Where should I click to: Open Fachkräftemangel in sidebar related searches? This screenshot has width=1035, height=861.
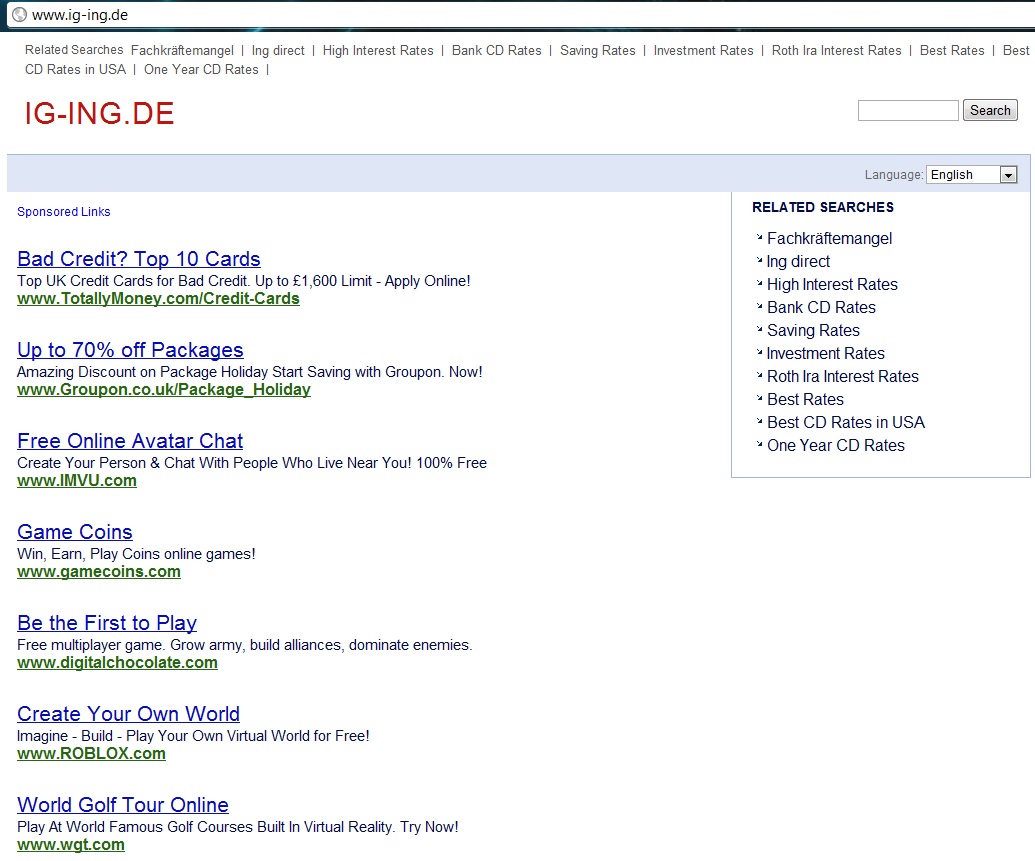[829, 238]
